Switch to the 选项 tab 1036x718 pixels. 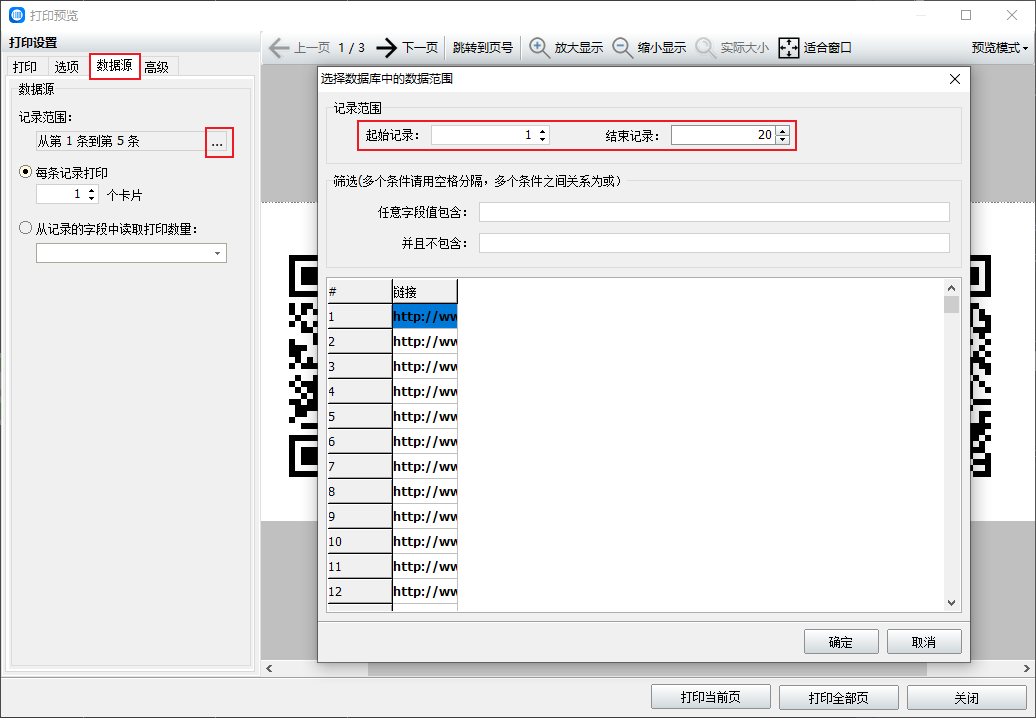(x=67, y=67)
